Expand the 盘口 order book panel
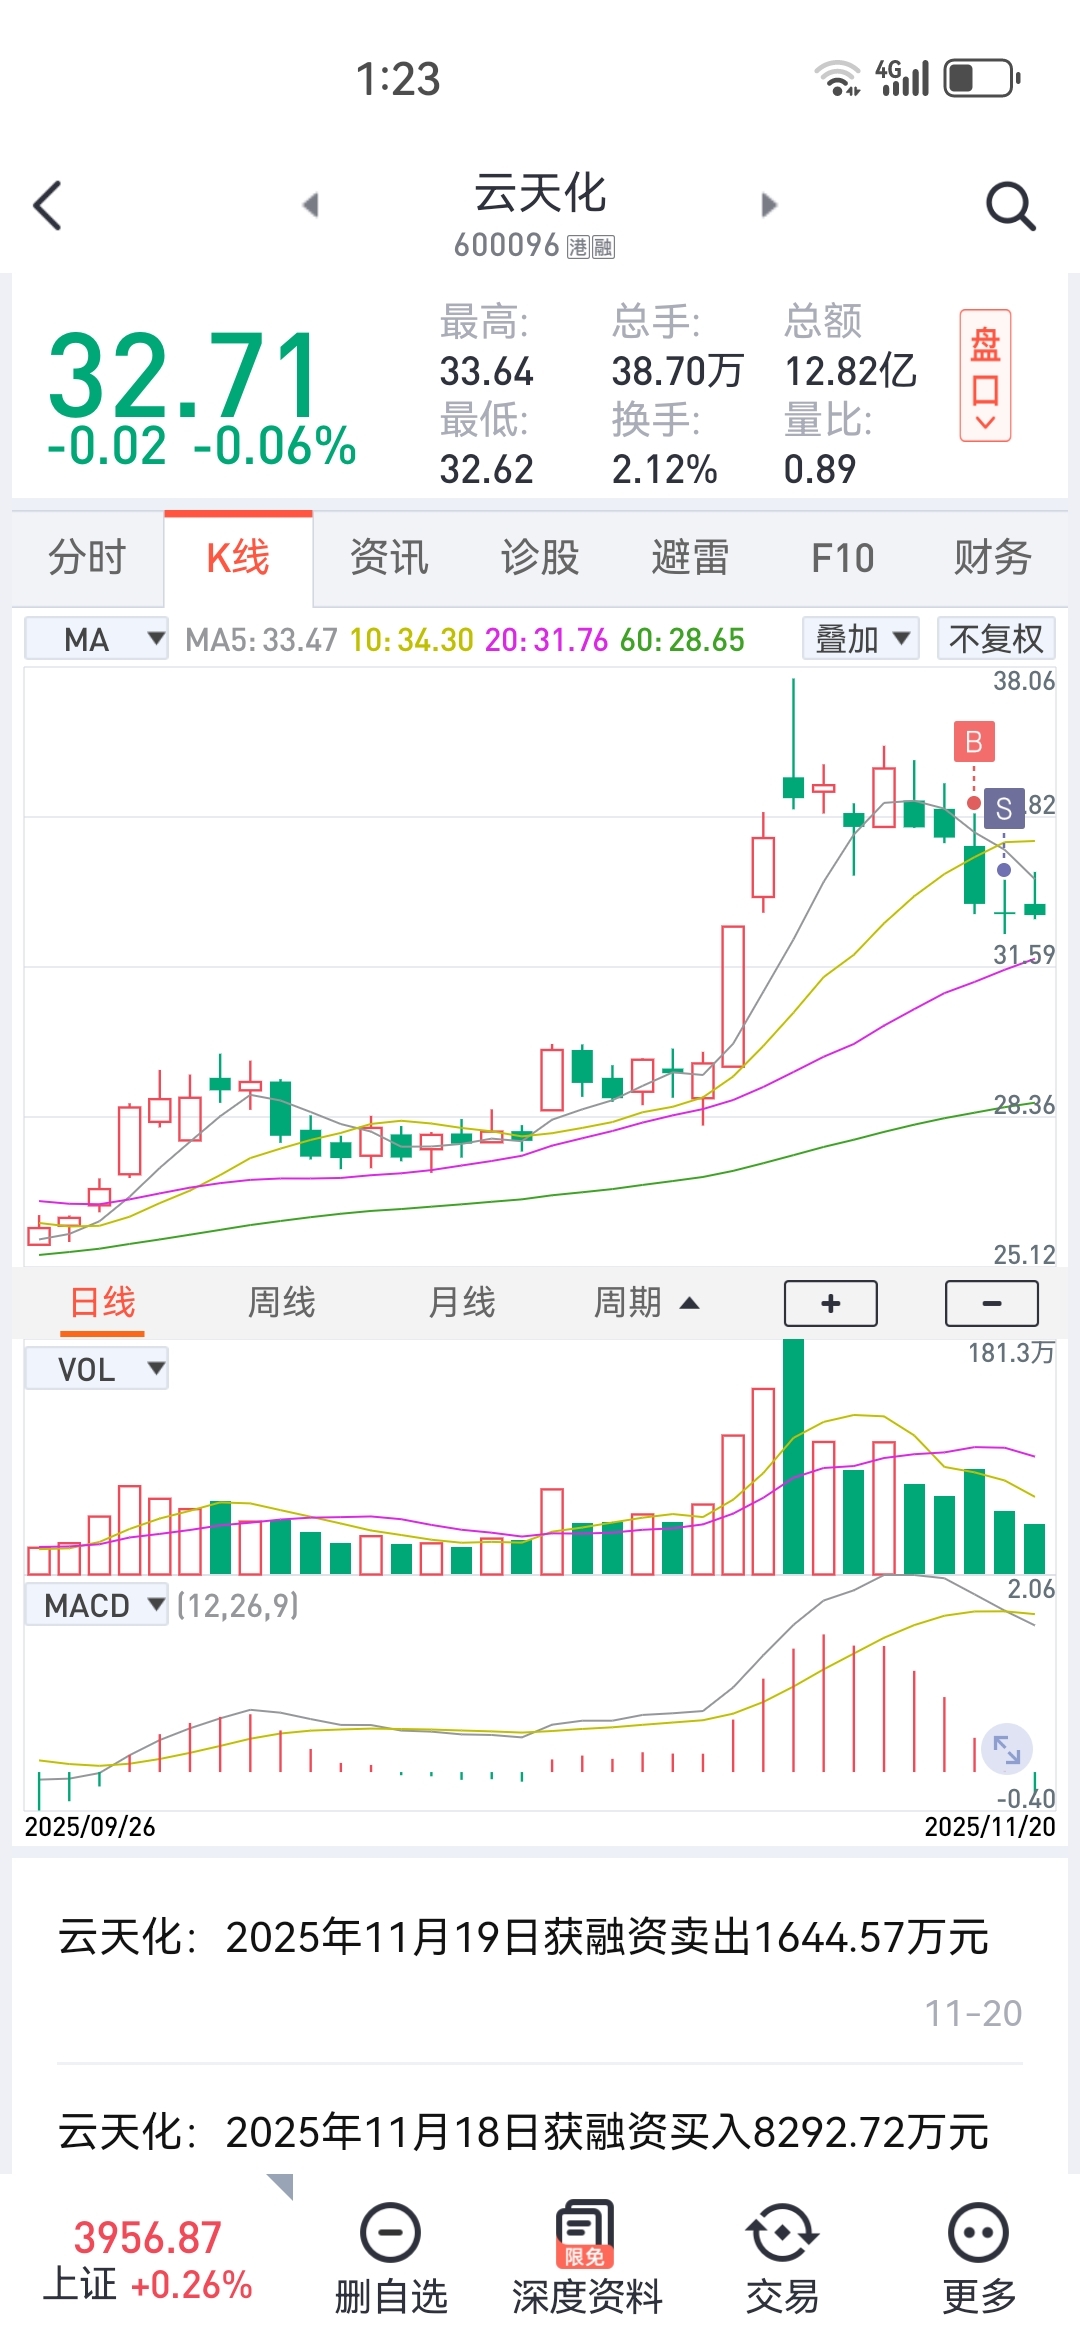1080x2340 pixels. click(x=985, y=376)
